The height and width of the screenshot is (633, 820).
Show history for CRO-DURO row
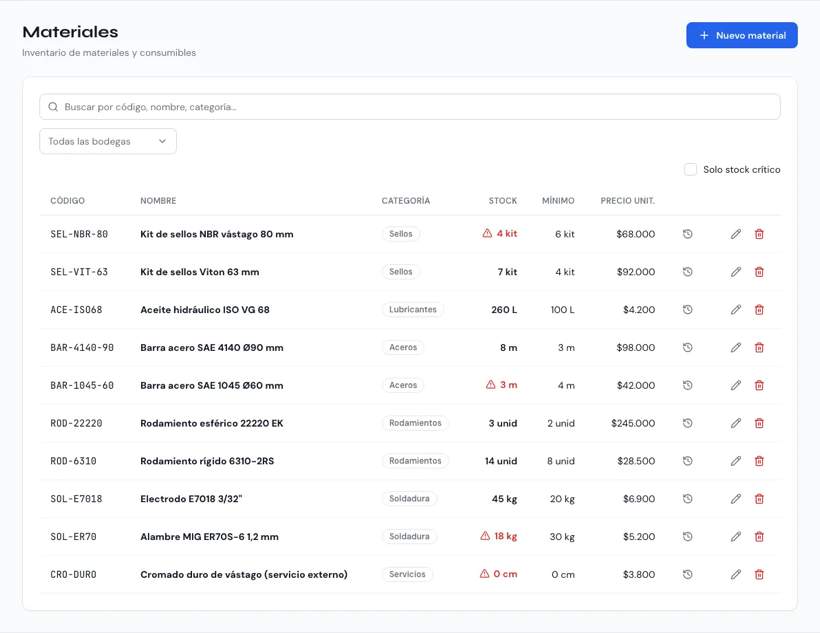tap(688, 574)
